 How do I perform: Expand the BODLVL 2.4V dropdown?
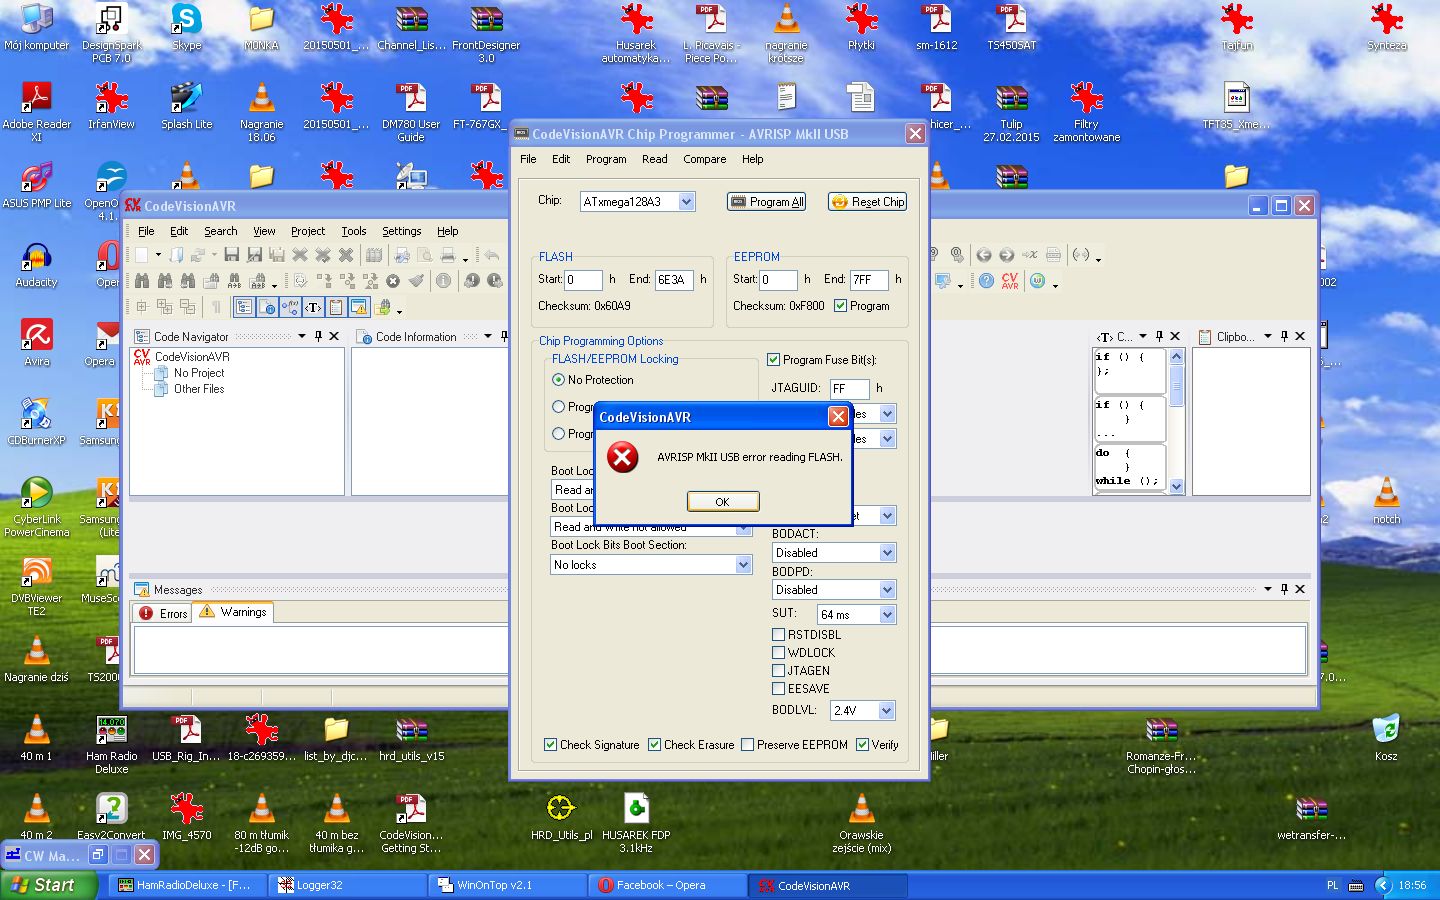pyautogui.click(x=886, y=711)
